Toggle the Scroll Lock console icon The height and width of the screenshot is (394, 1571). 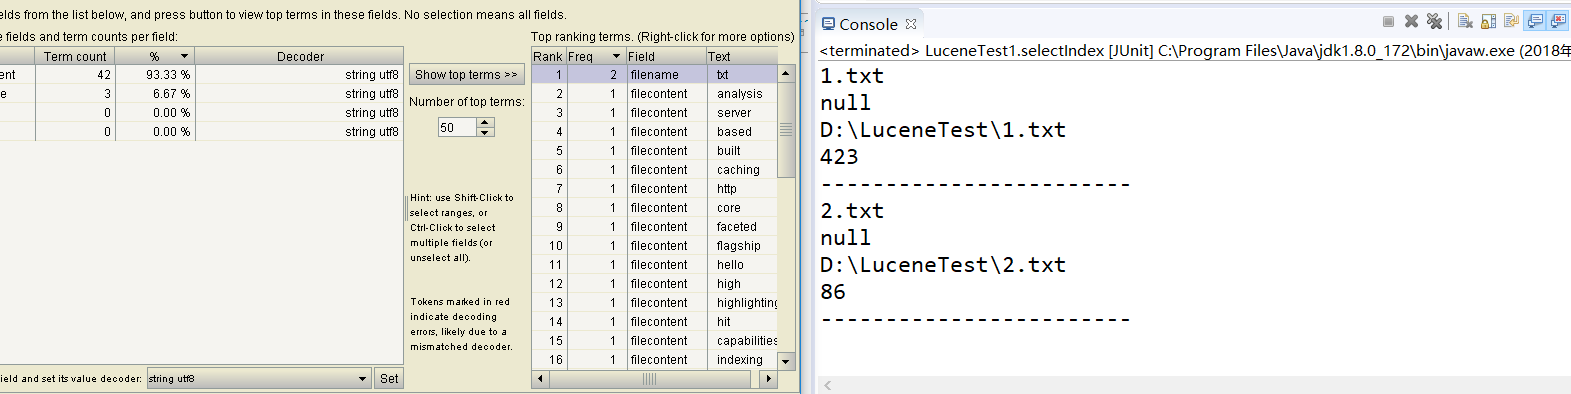click(1488, 21)
